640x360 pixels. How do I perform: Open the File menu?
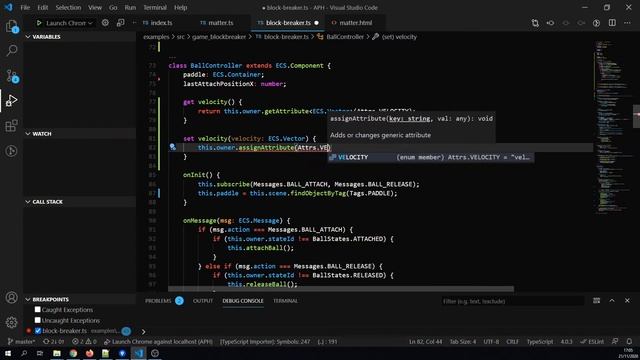coord(25,7)
